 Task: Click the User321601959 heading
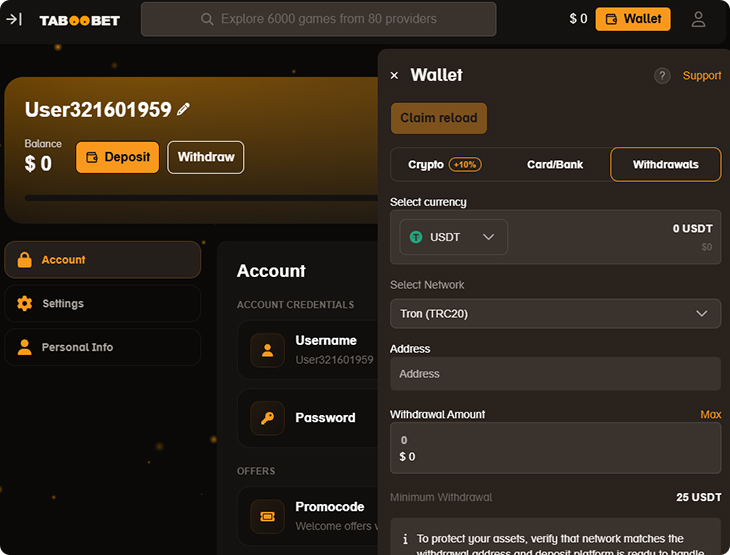[98, 110]
